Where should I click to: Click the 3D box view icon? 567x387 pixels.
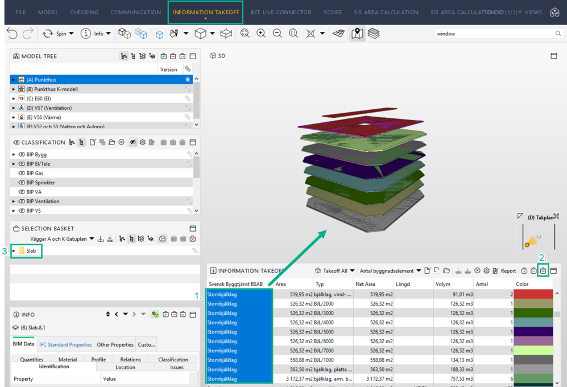click(200, 34)
